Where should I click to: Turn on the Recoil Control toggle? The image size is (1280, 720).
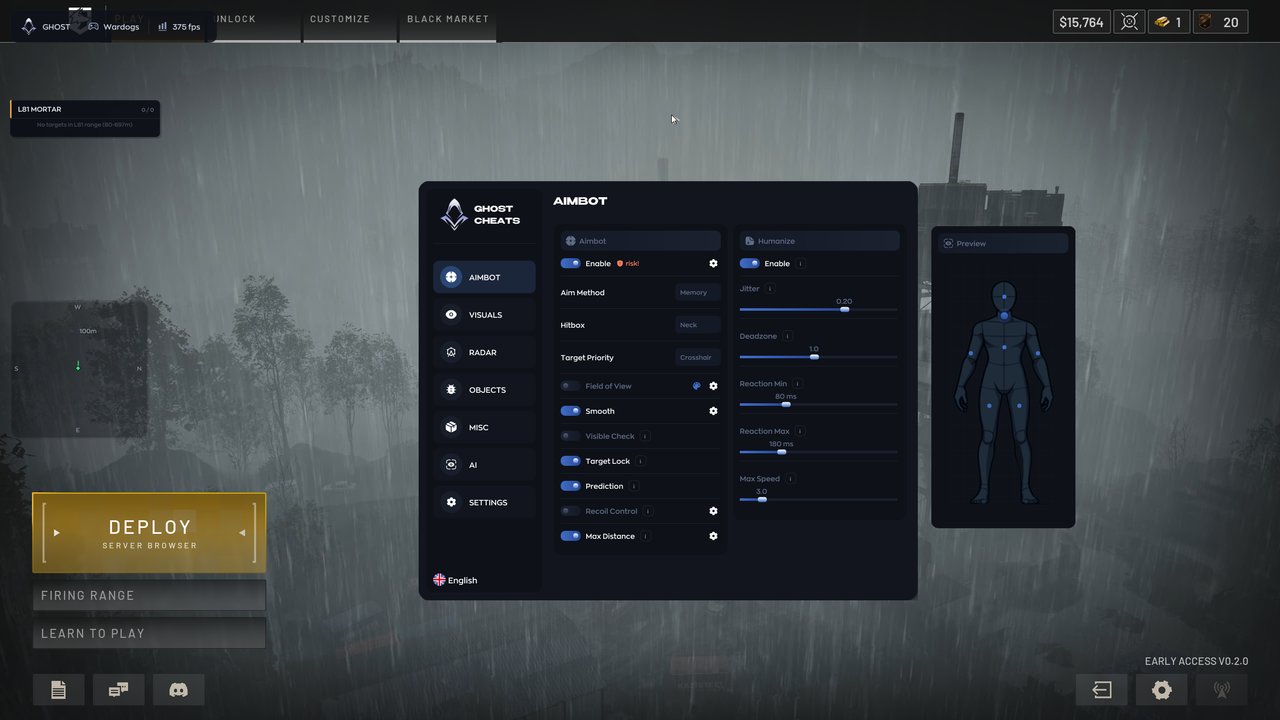(x=570, y=511)
